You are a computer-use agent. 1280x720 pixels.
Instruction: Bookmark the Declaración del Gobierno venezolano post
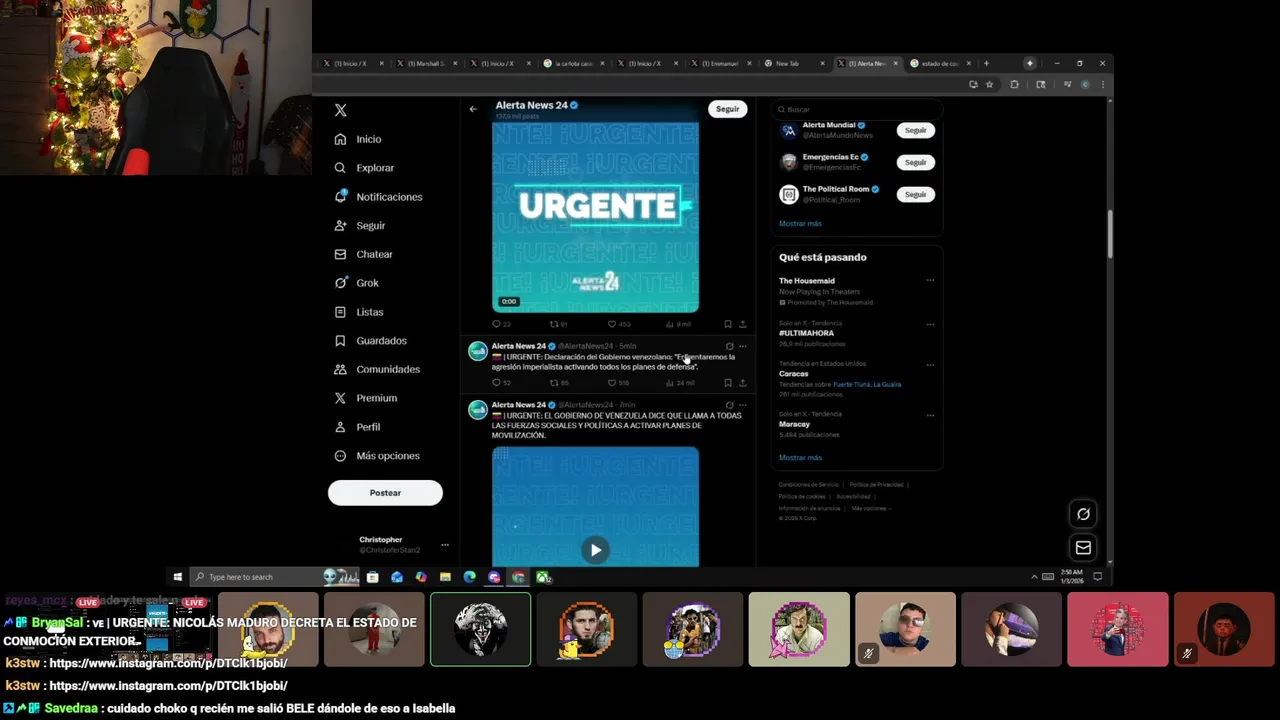727,383
